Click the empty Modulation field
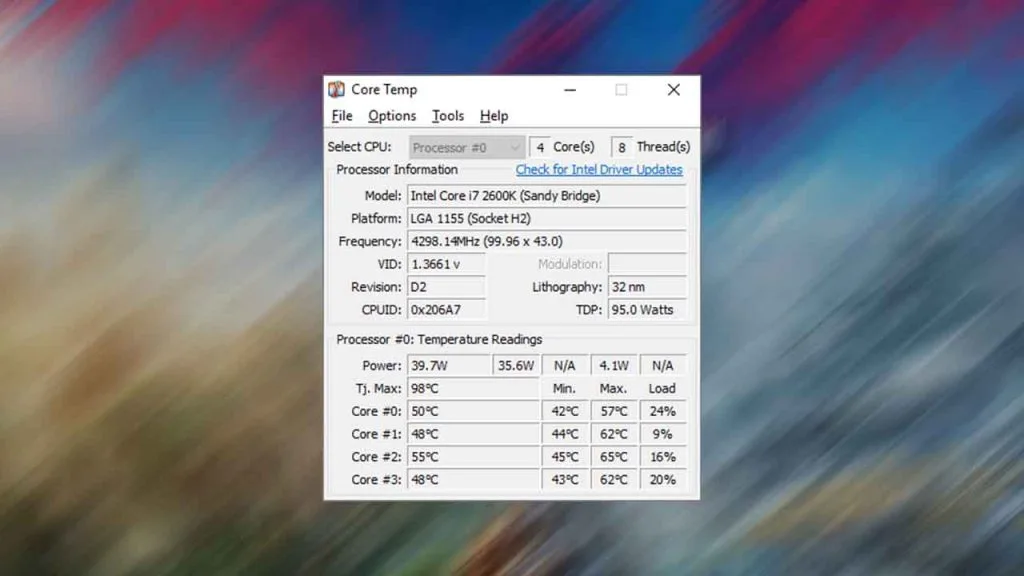The height and width of the screenshot is (576, 1024). point(647,264)
